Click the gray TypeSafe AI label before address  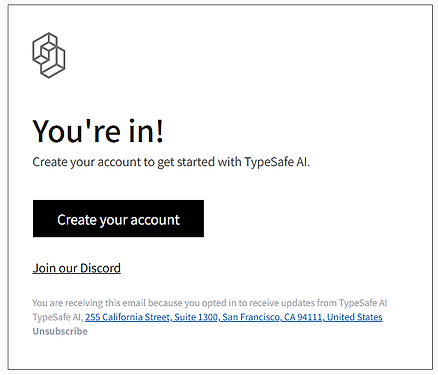tap(57, 317)
